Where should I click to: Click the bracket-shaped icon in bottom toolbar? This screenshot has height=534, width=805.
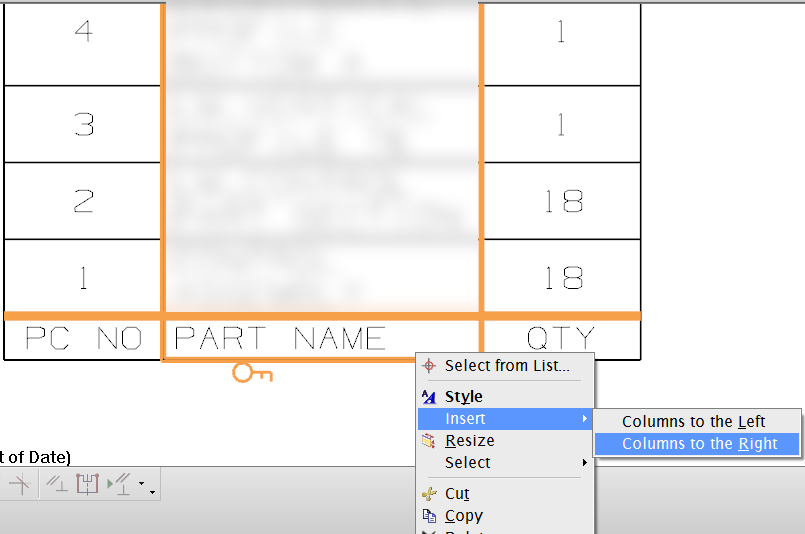[87, 486]
